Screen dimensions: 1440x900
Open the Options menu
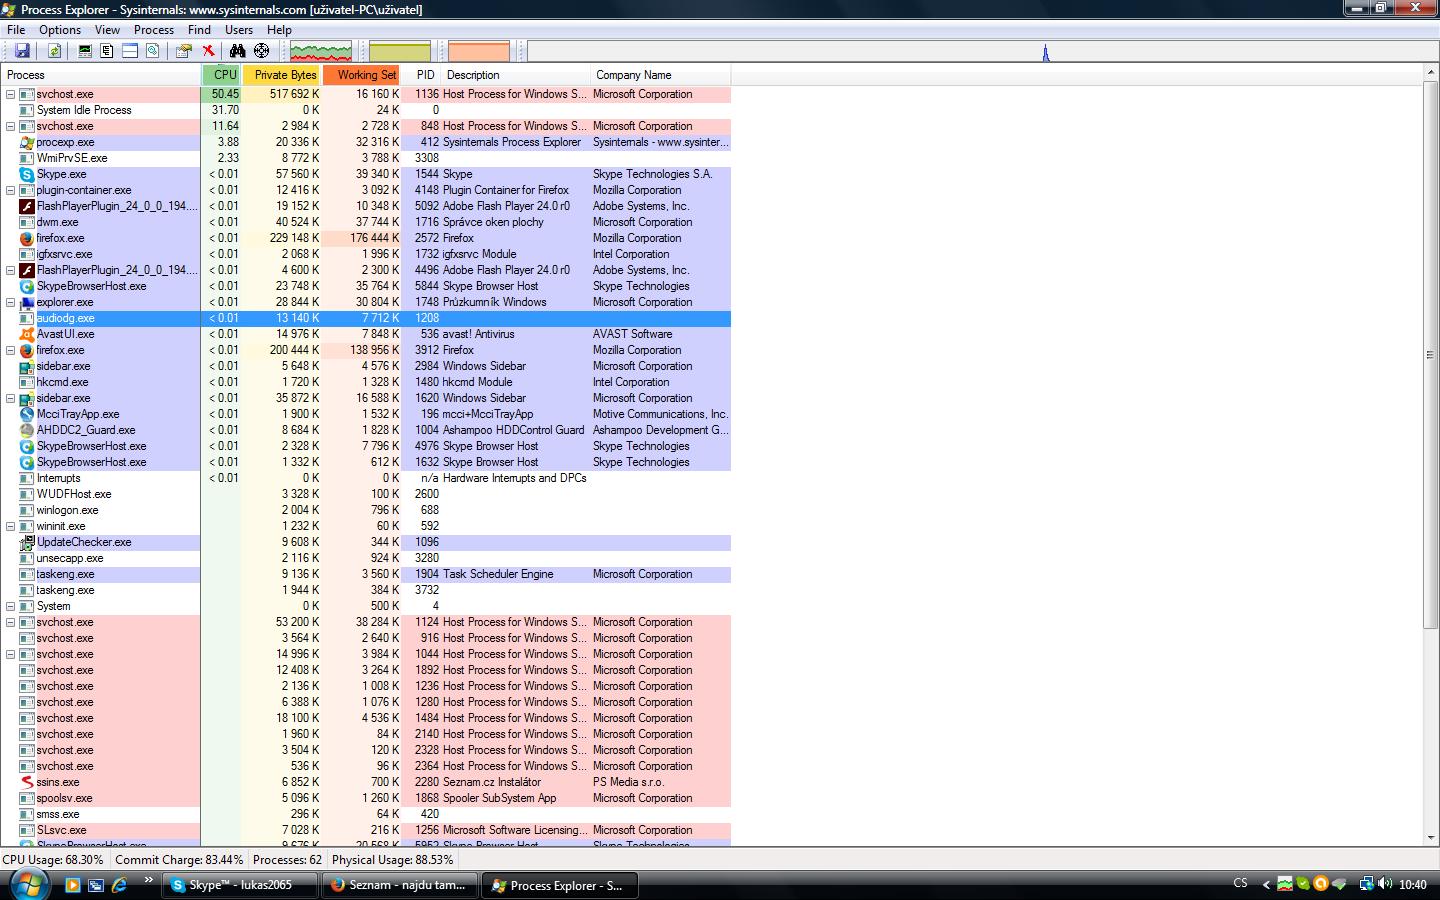pos(60,30)
